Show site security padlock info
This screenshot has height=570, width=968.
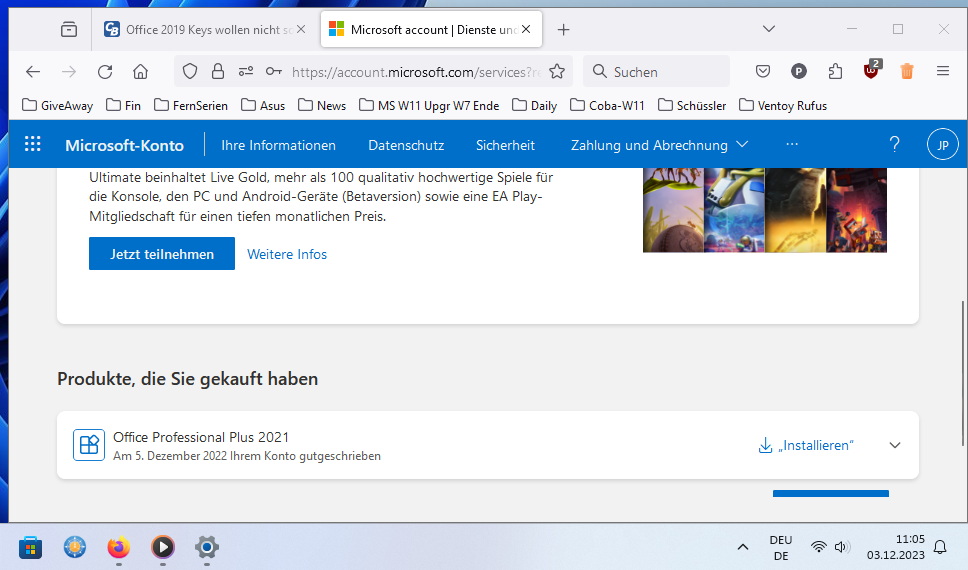click(x=218, y=72)
